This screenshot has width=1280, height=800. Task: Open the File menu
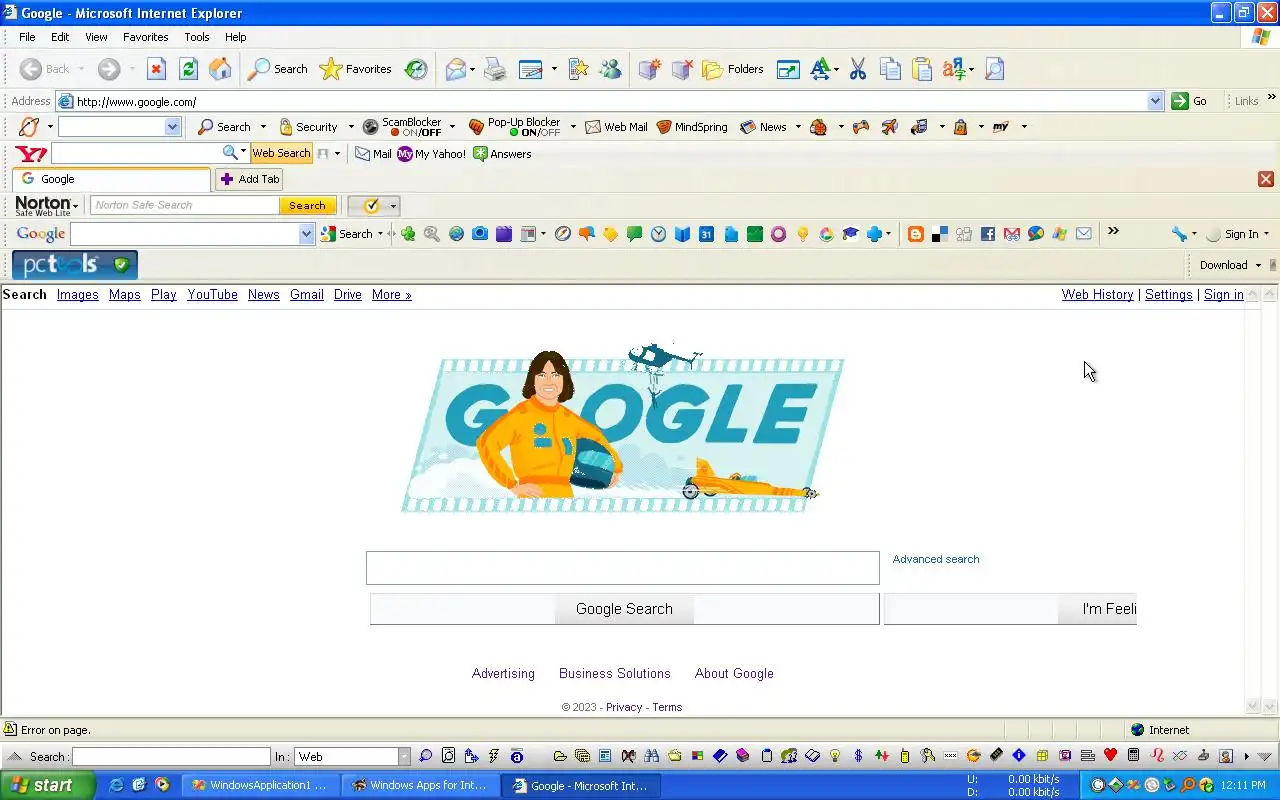click(27, 37)
